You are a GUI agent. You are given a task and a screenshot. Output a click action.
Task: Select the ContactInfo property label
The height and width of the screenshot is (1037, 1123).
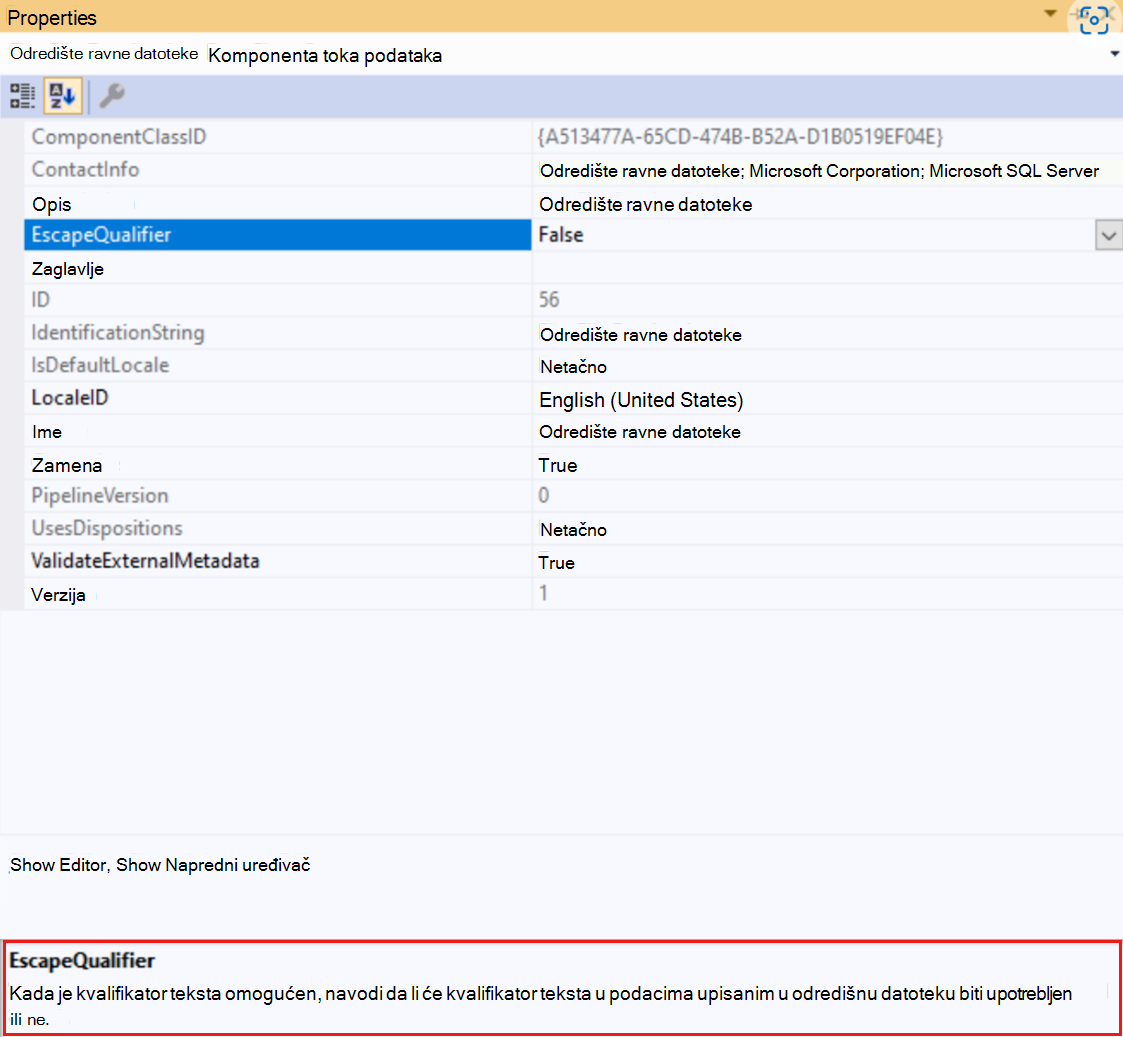(x=85, y=170)
